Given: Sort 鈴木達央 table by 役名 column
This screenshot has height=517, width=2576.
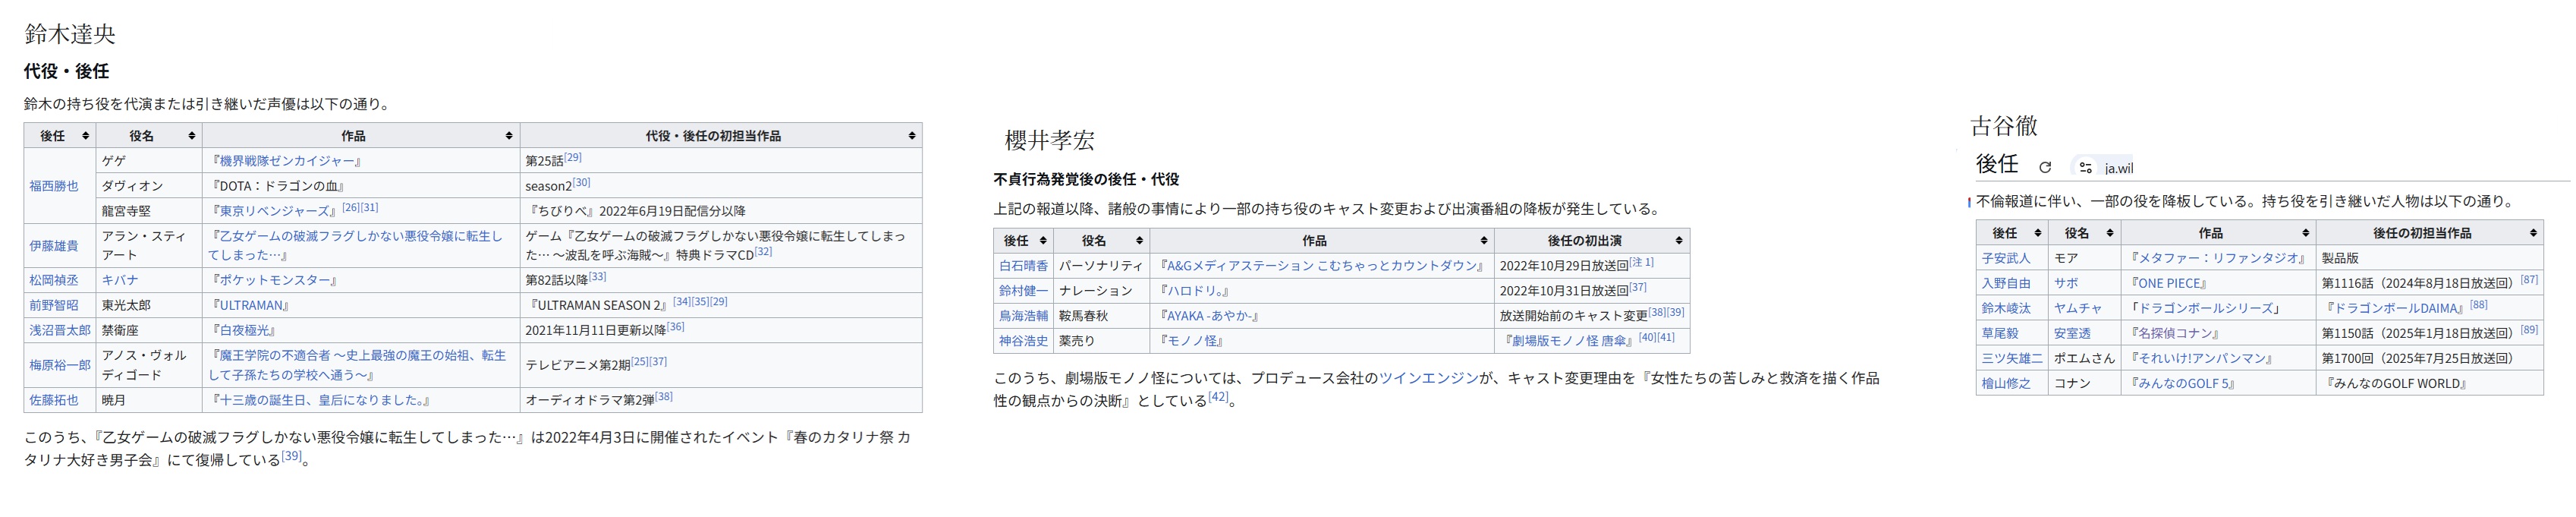Looking at the screenshot, I should [x=191, y=136].
